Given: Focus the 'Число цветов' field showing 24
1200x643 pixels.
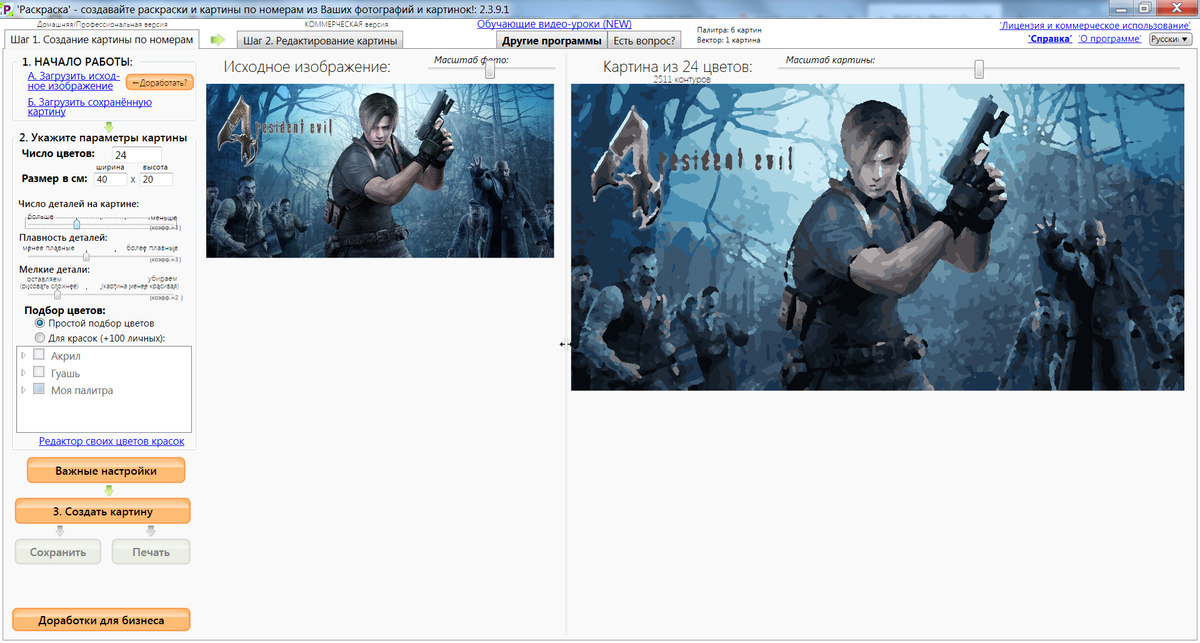Looking at the screenshot, I should pyautogui.click(x=136, y=154).
